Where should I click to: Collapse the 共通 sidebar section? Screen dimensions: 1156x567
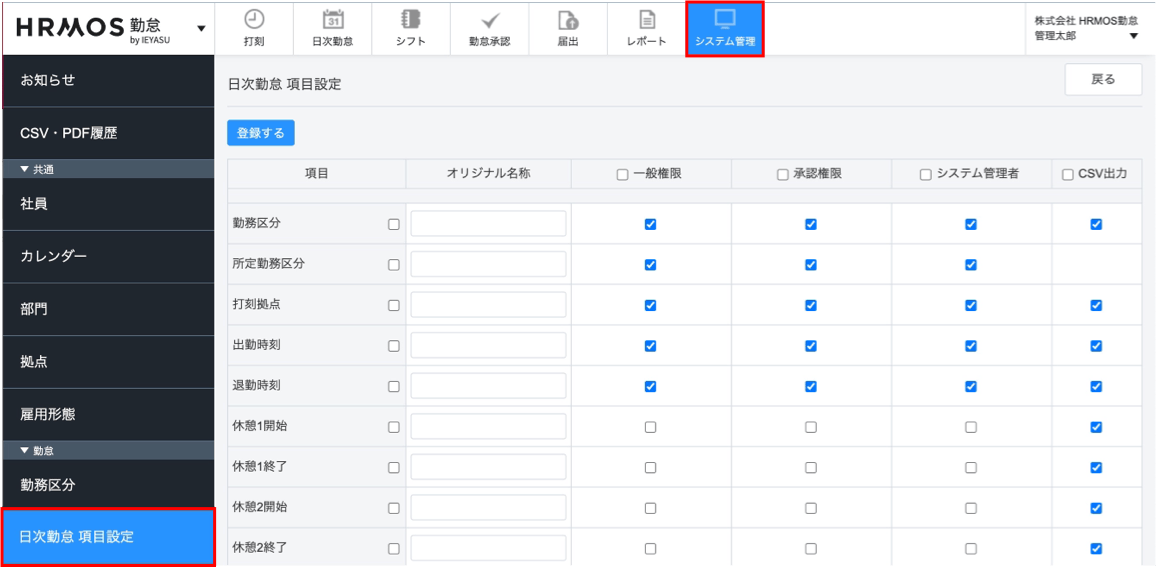[x=25, y=170]
